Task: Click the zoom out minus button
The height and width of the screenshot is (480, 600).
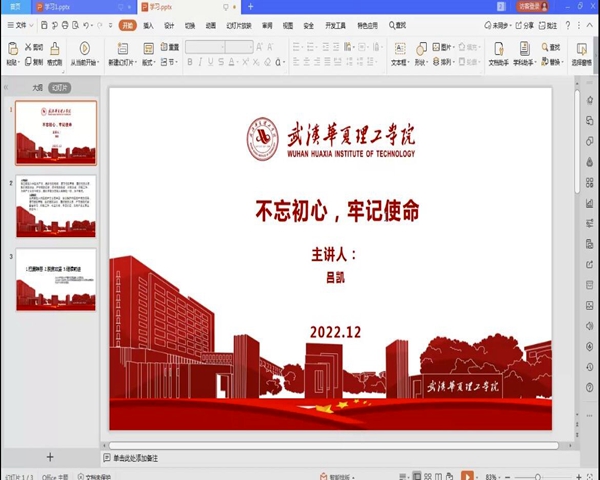Action: [508, 477]
